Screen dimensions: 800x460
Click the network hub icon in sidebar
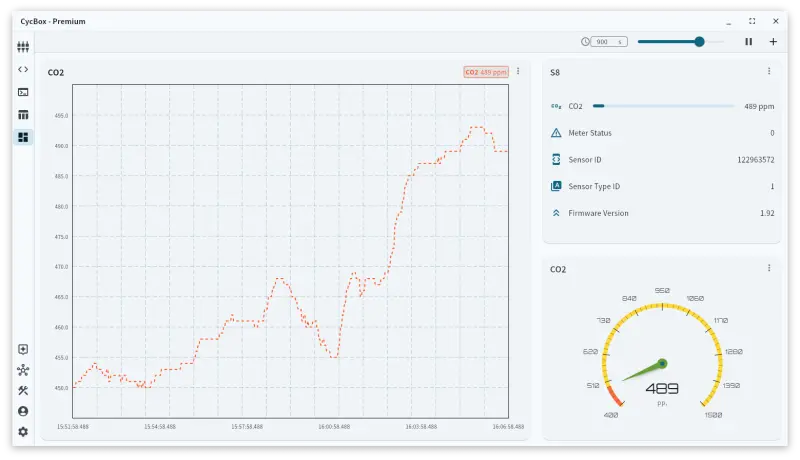point(23,370)
